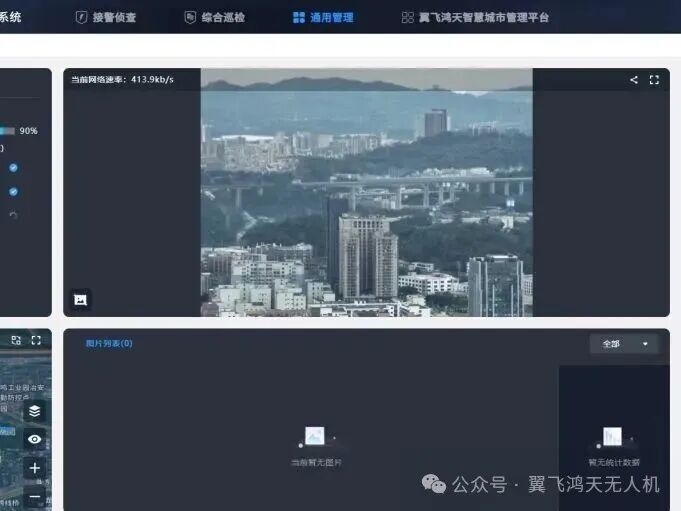
Task: Click the 图片列表(0) heading
Action: [109, 343]
